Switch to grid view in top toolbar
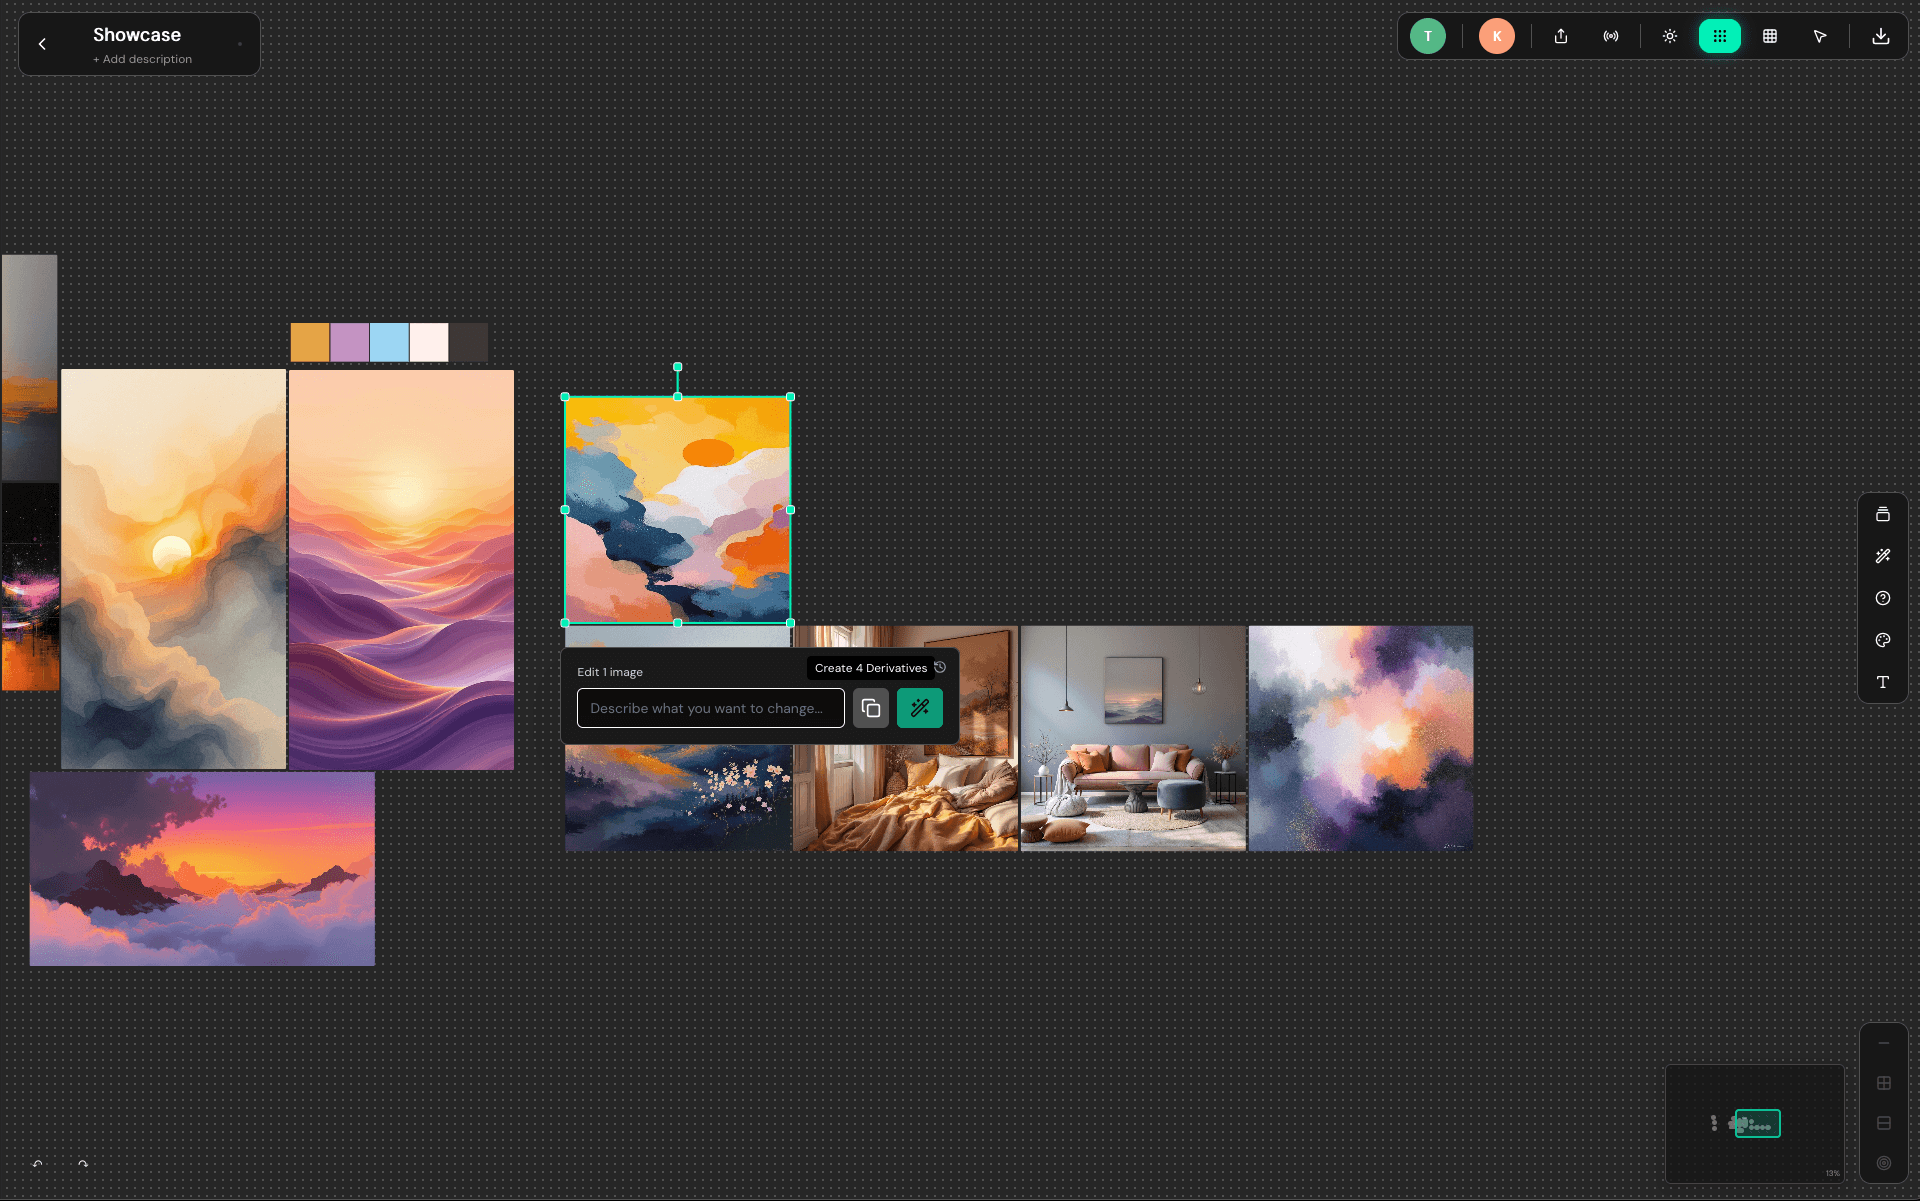The image size is (1920, 1201). (1770, 36)
